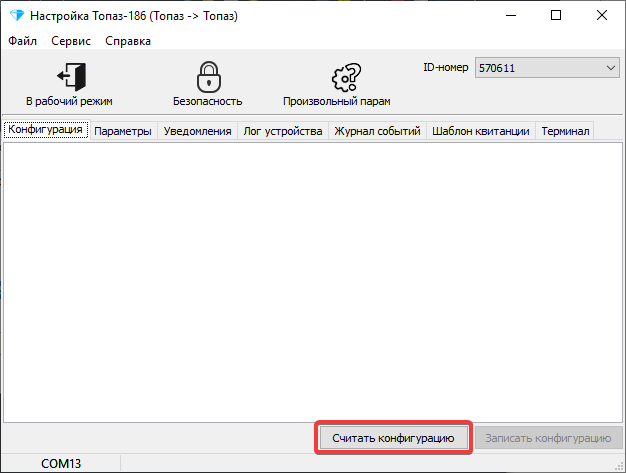Image resolution: width=626 pixels, height=473 pixels.
Task: Click the 'В рабочий режим' exit-door icon
Action: (x=71, y=76)
